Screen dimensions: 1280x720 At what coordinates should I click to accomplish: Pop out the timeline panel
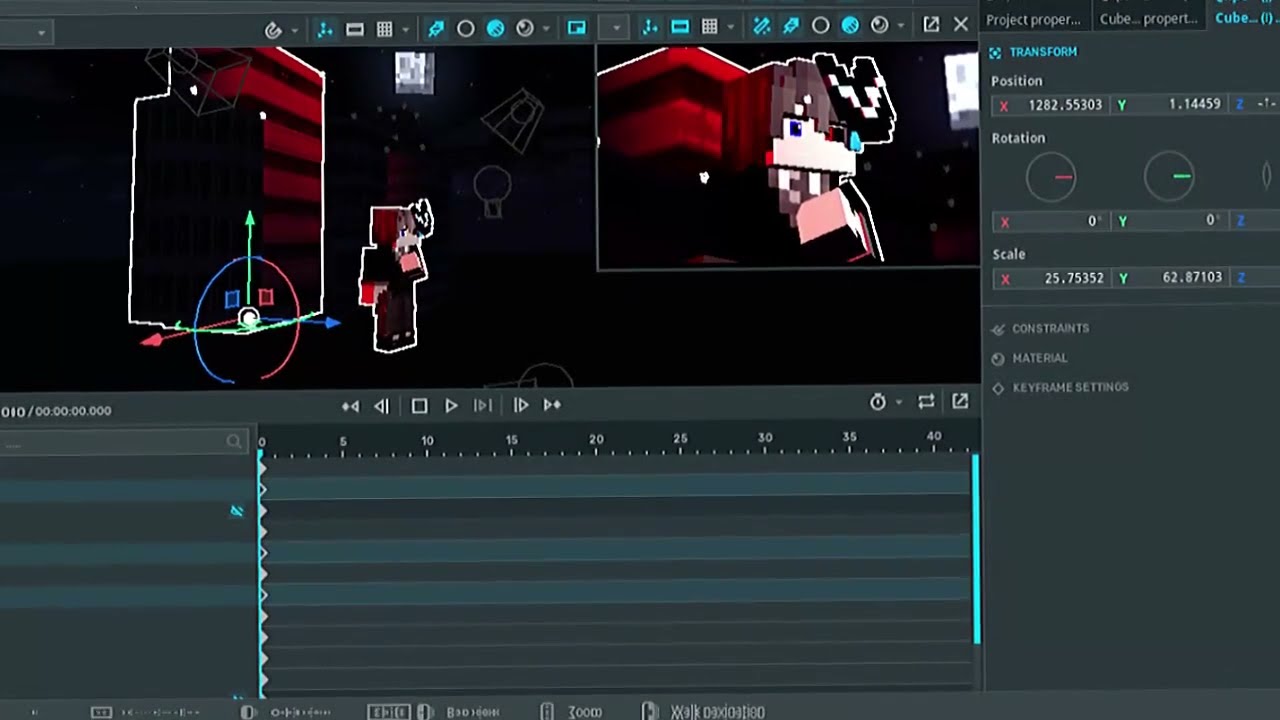pyautogui.click(x=960, y=401)
